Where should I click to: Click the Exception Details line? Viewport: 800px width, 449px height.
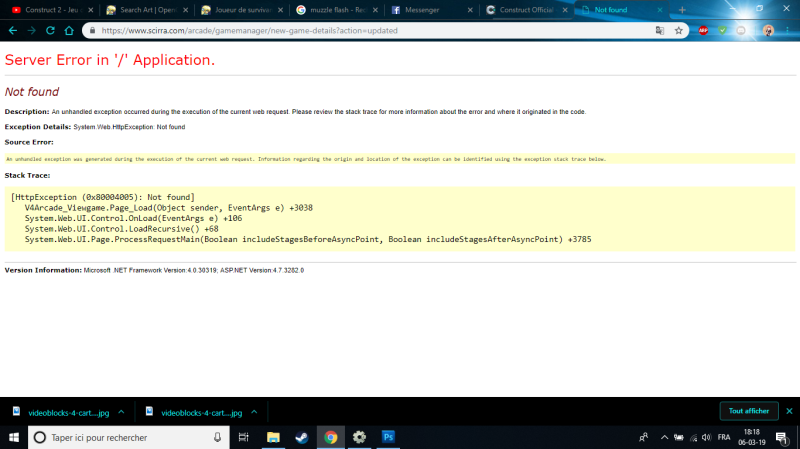click(95, 127)
